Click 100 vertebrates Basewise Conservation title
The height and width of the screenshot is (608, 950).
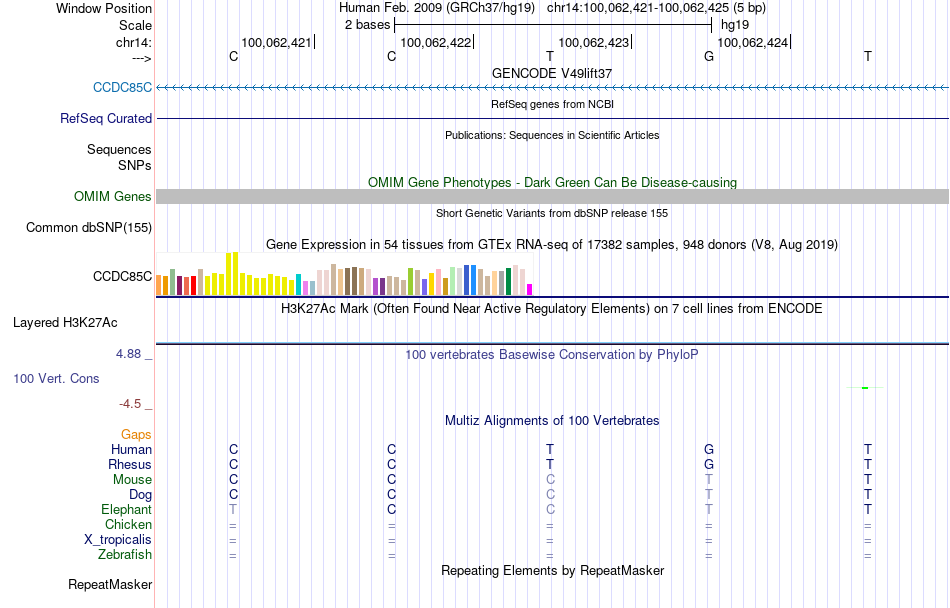[x=552, y=354]
